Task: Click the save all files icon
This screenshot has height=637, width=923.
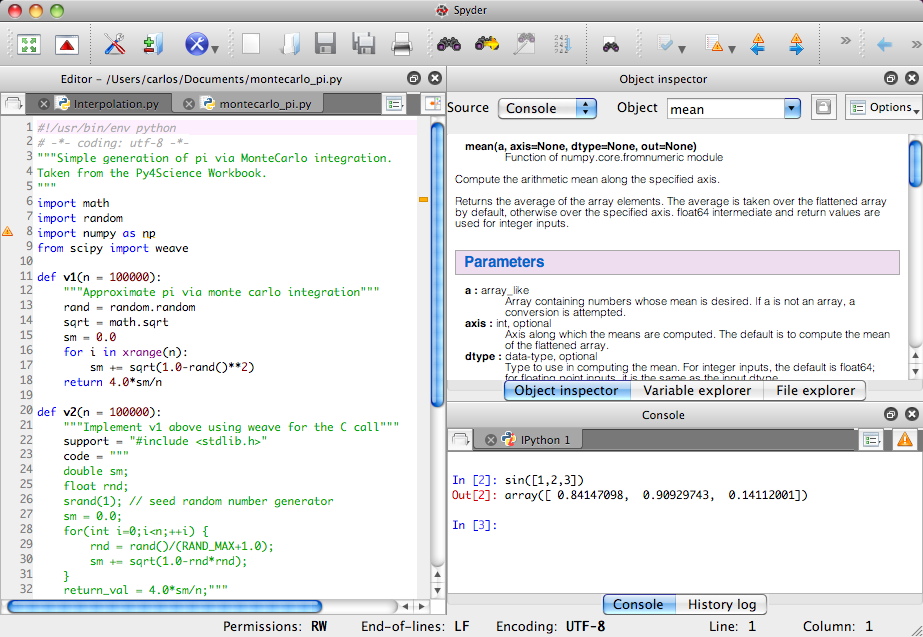Action: (363, 44)
